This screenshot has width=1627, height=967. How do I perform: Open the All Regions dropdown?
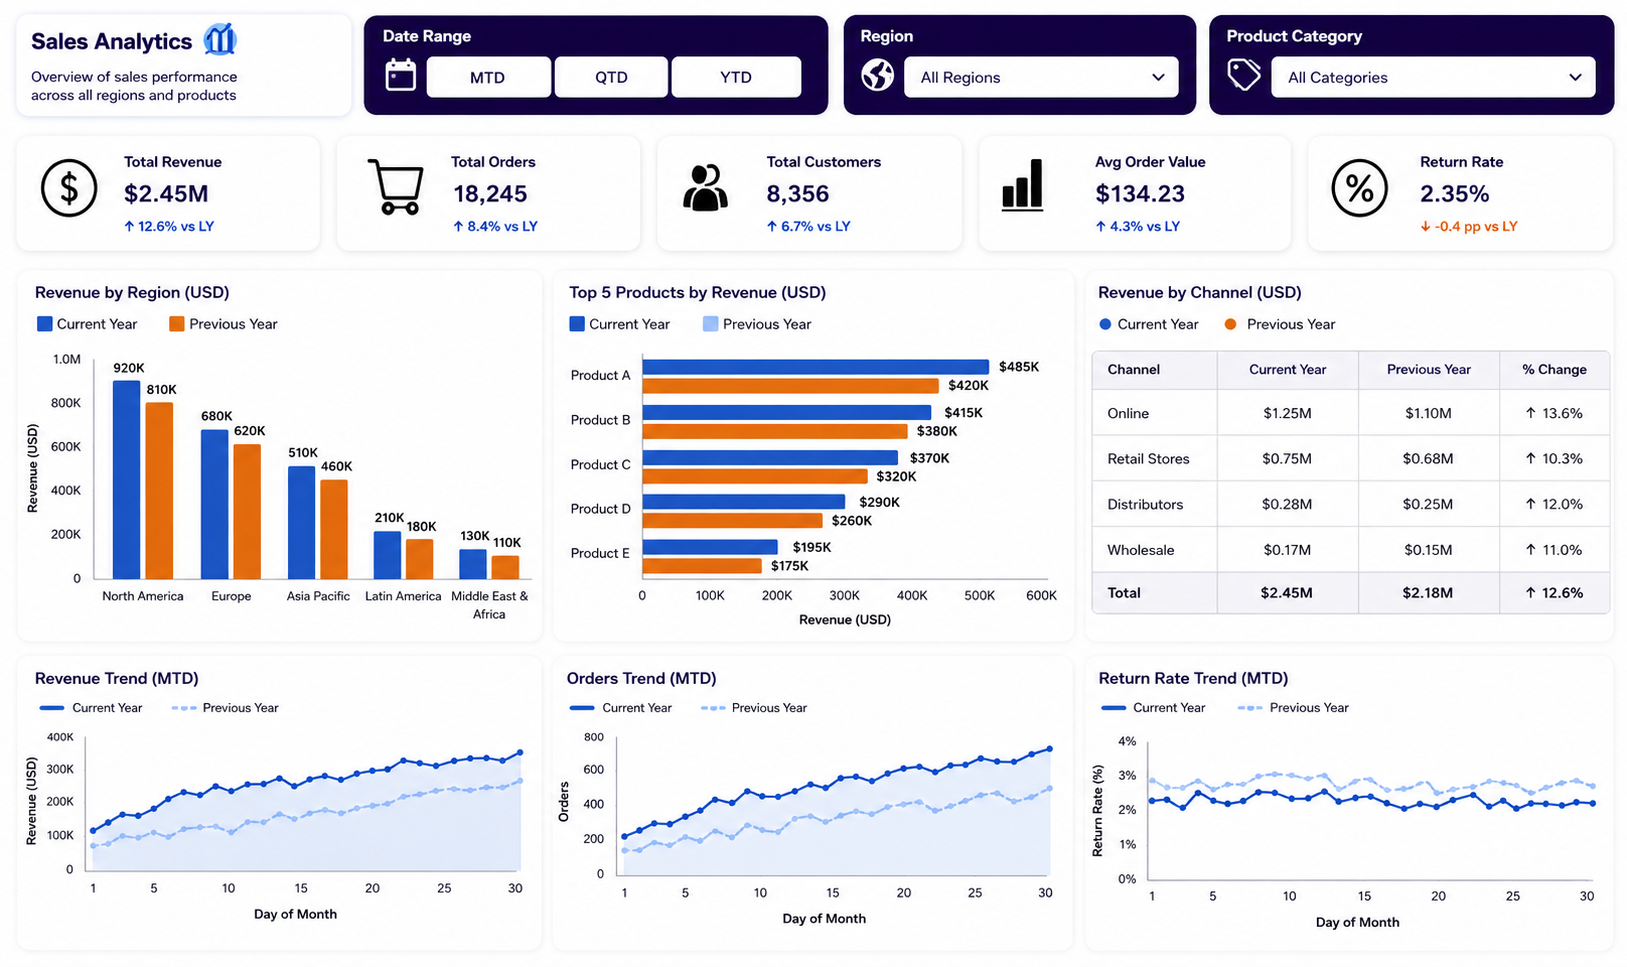pyautogui.click(x=1041, y=77)
